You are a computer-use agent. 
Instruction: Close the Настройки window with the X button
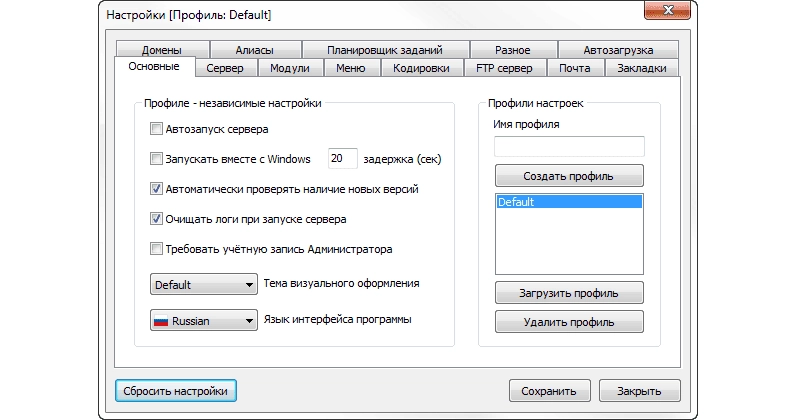click(x=668, y=10)
